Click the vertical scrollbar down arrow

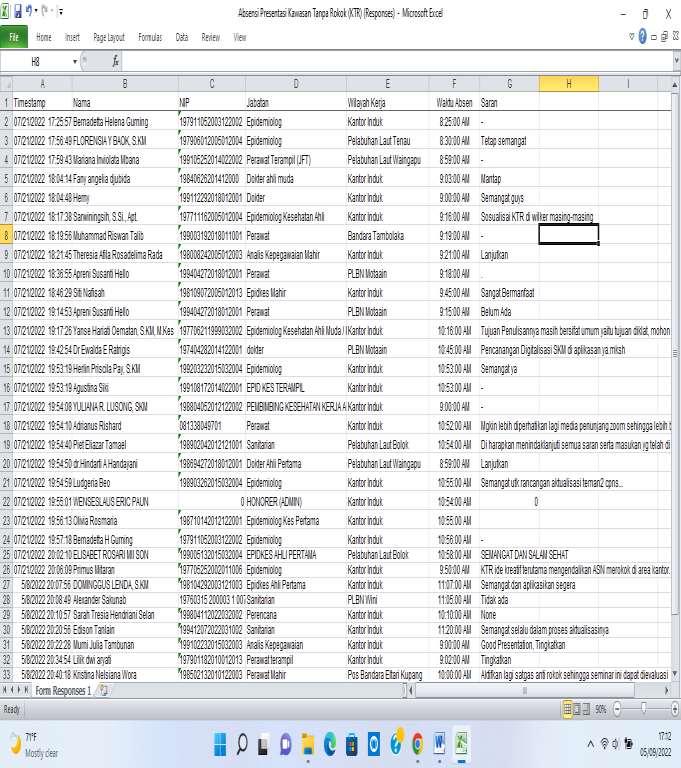(676, 674)
